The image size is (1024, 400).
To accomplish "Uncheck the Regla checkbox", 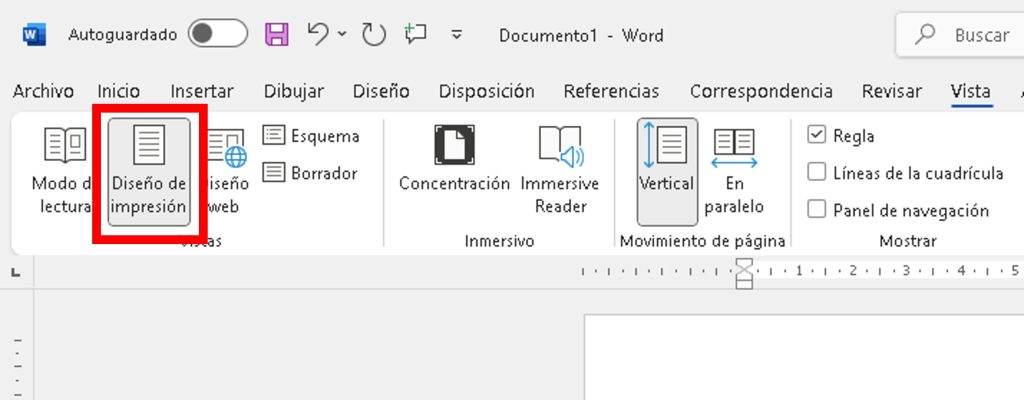I will coord(817,136).
